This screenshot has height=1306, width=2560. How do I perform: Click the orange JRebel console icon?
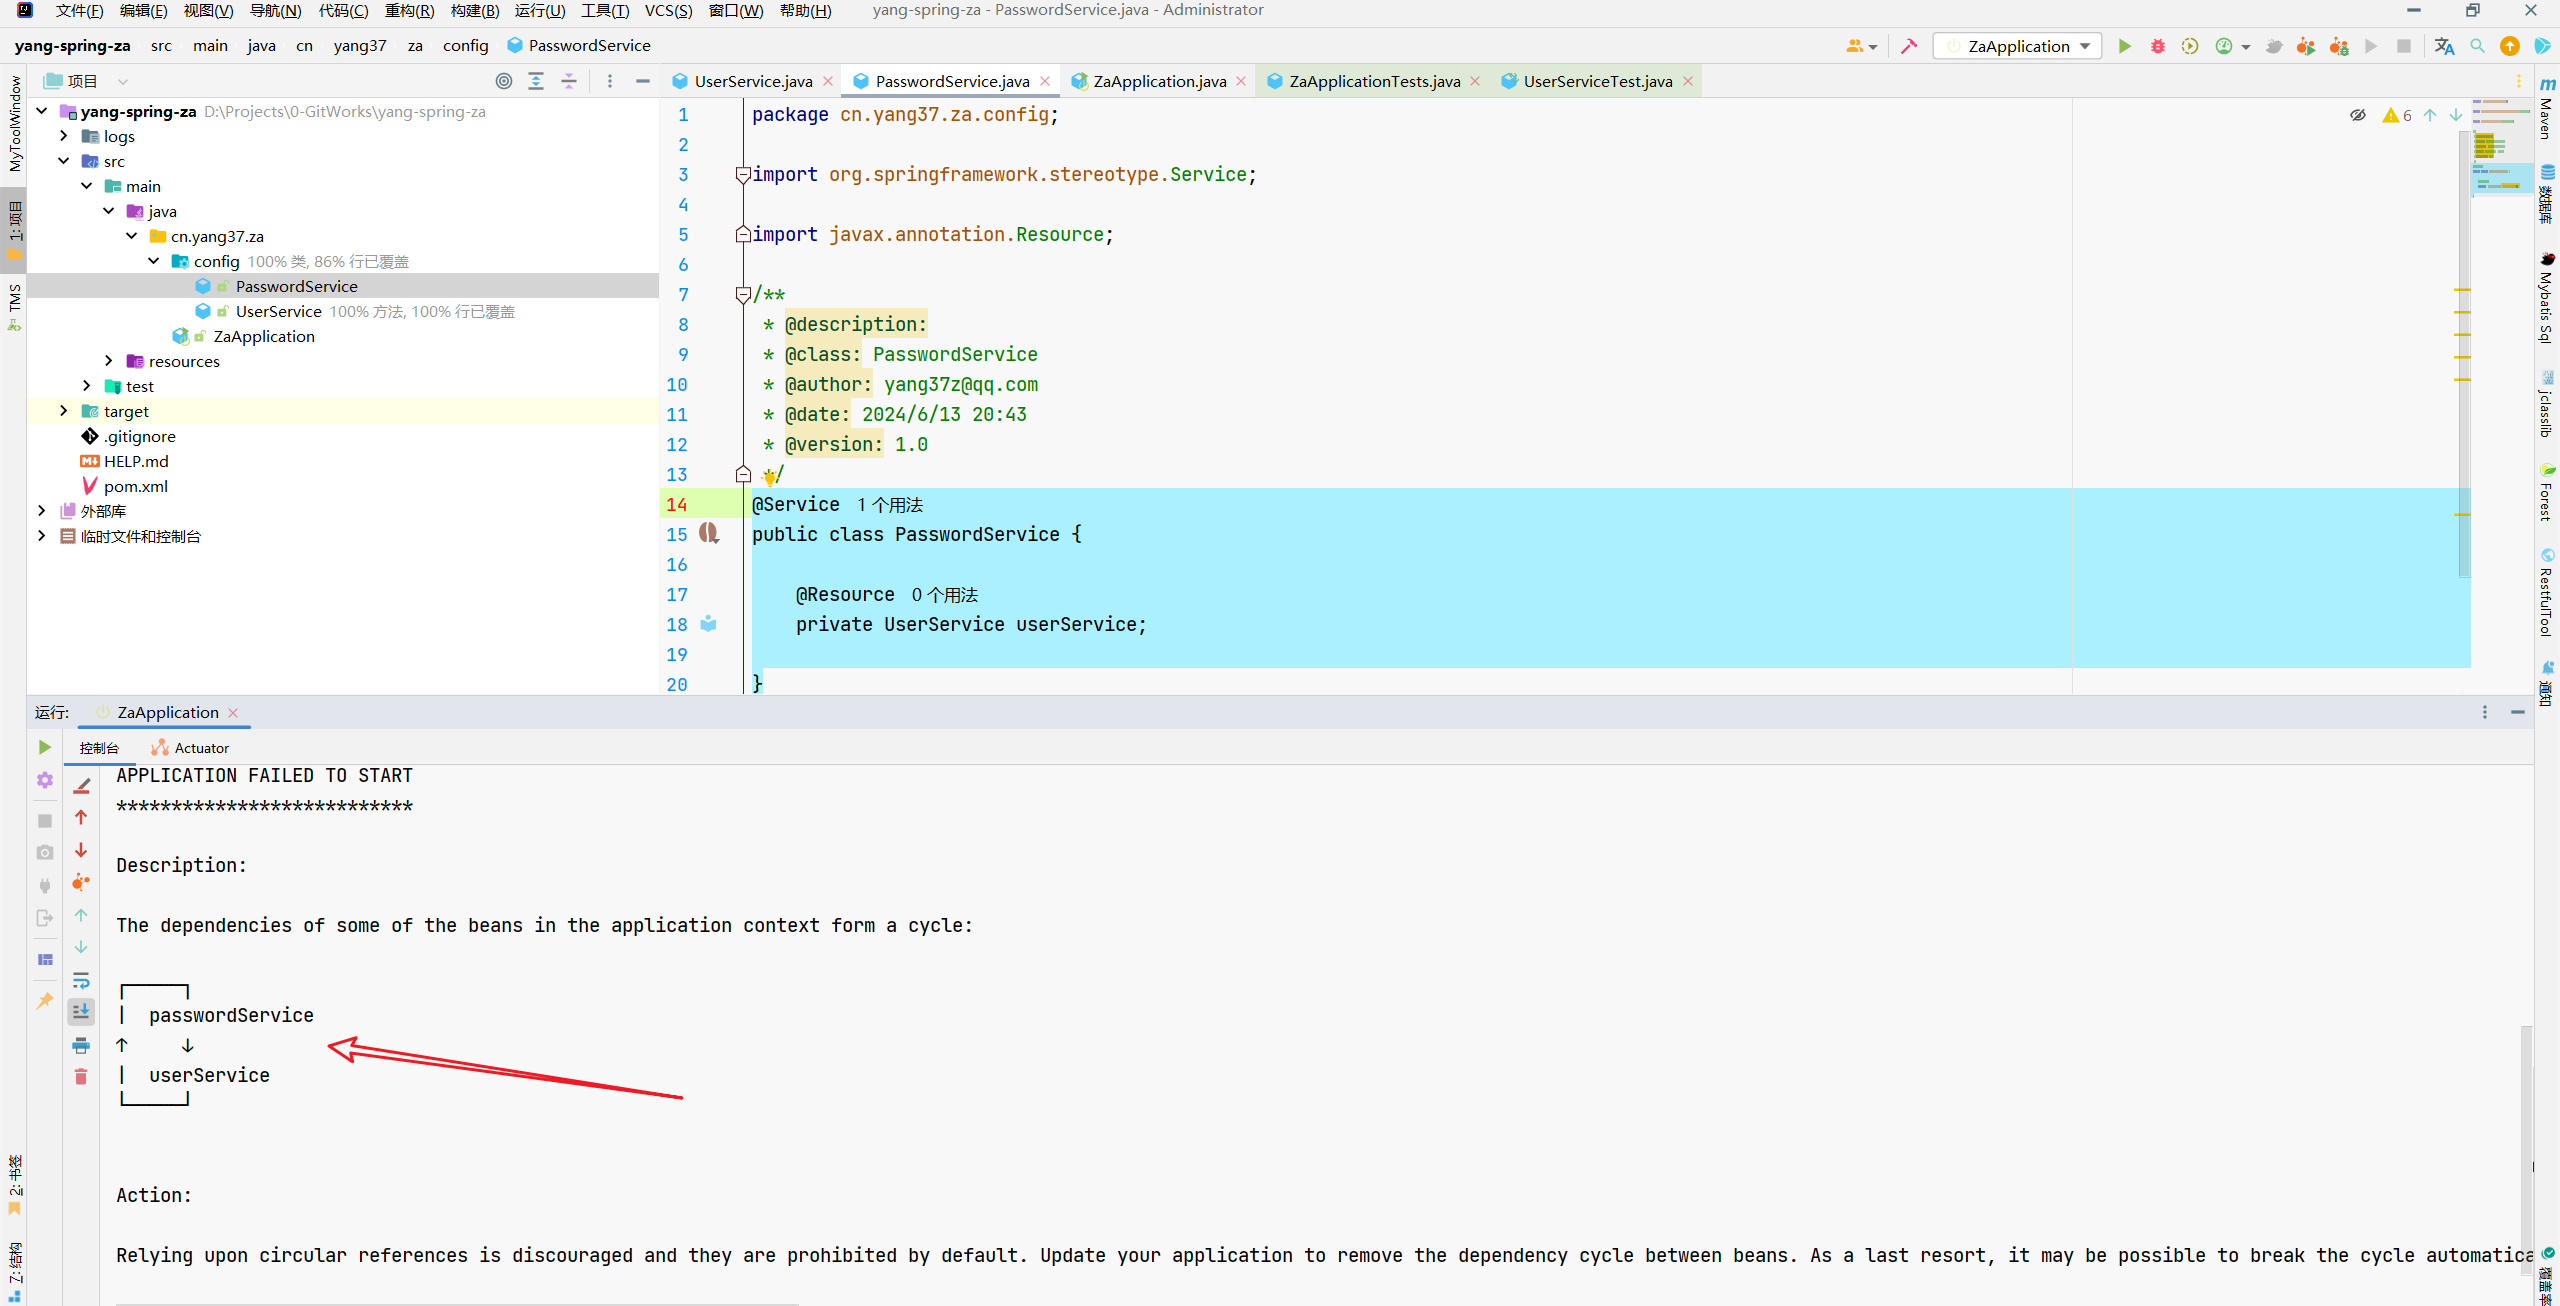pyautogui.click(x=82, y=882)
